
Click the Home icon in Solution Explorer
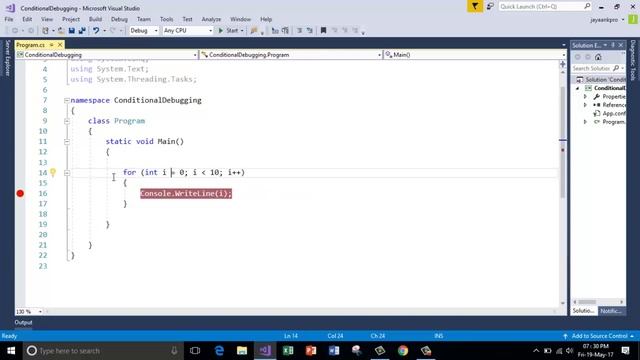598,57
